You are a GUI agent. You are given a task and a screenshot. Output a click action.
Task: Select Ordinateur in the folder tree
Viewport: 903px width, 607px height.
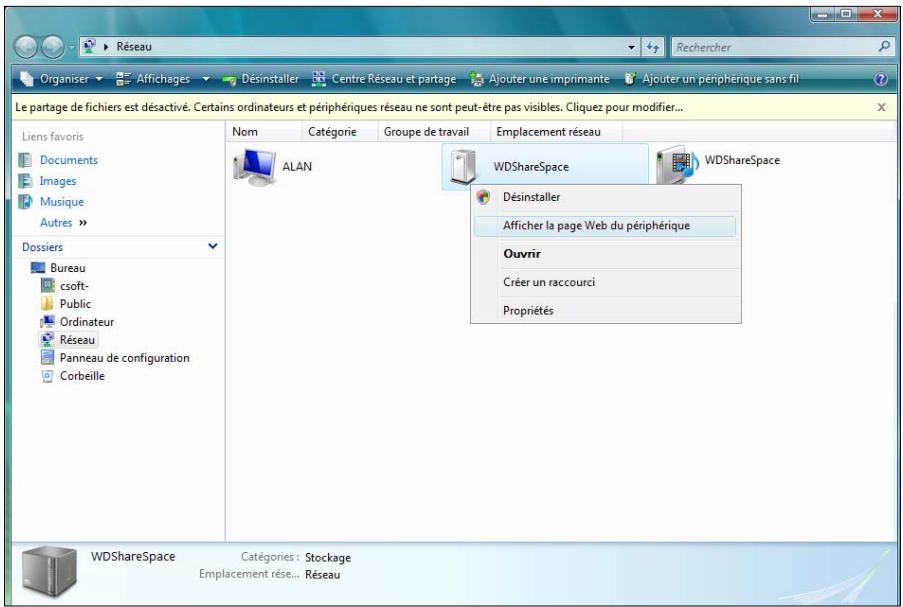tap(87, 322)
